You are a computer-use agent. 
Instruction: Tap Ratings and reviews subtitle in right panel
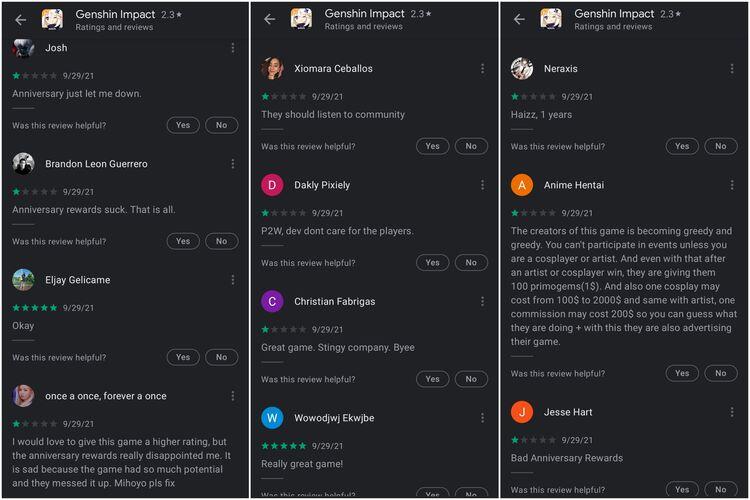pos(613,27)
